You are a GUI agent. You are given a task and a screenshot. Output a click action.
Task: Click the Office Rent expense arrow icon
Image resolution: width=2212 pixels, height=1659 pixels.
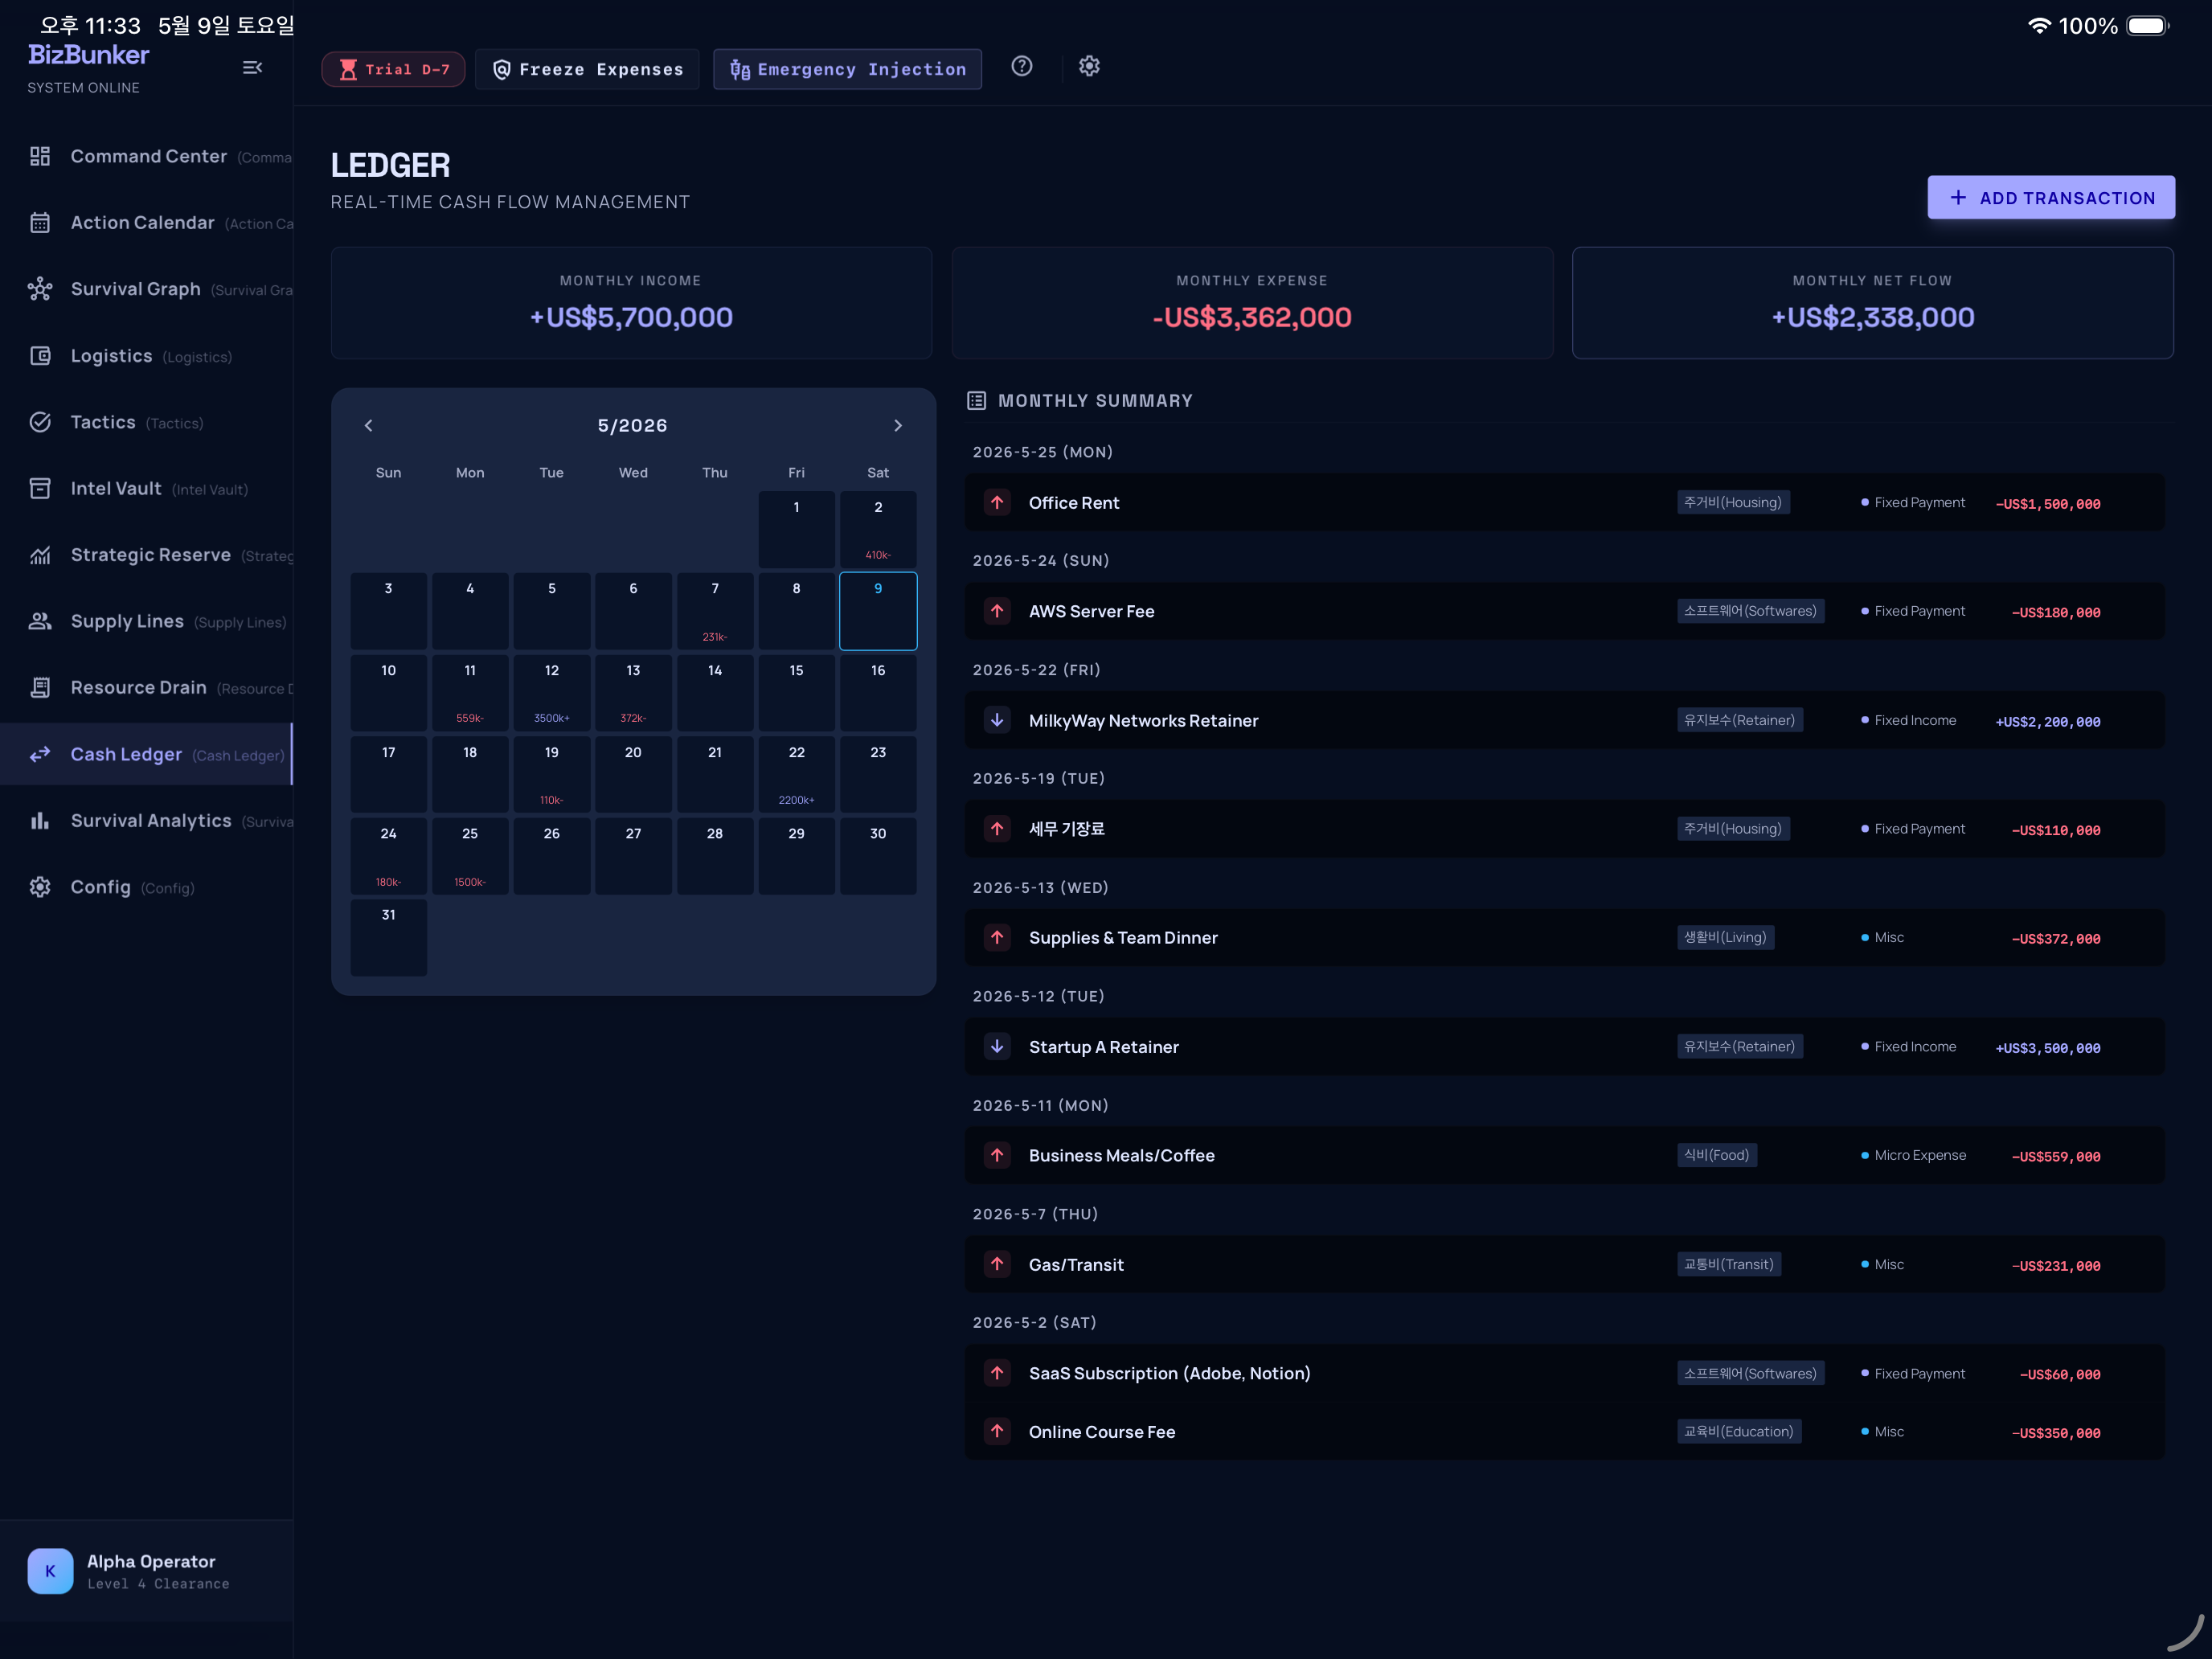pos(997,502)
